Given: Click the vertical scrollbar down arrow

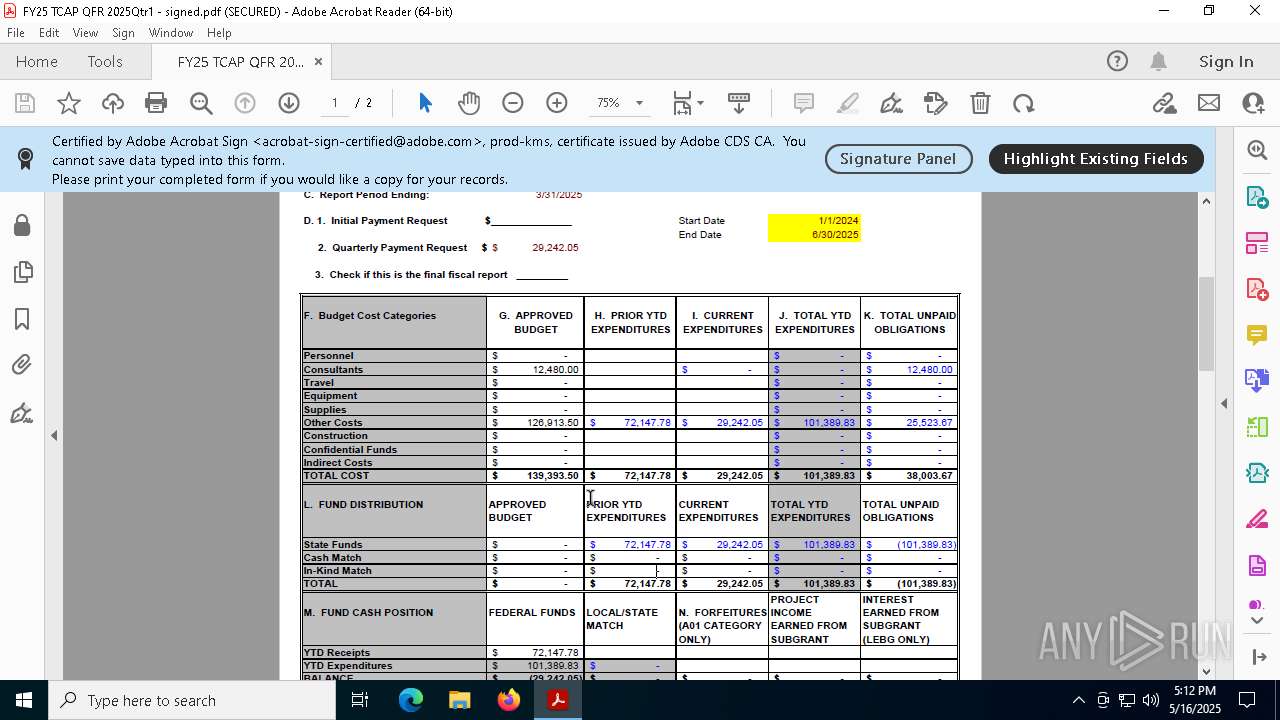Looking at the screenshot, I should tap(1206, 671).
